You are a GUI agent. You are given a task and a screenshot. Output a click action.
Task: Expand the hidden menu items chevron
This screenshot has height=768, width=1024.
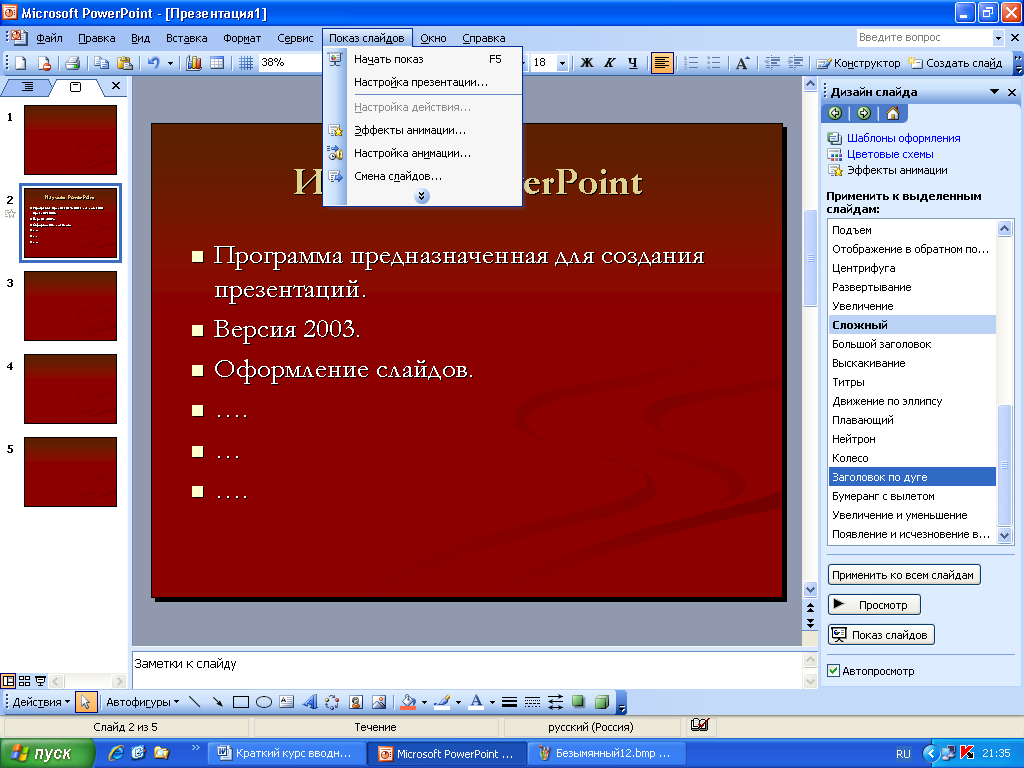(x=422, y=197)
